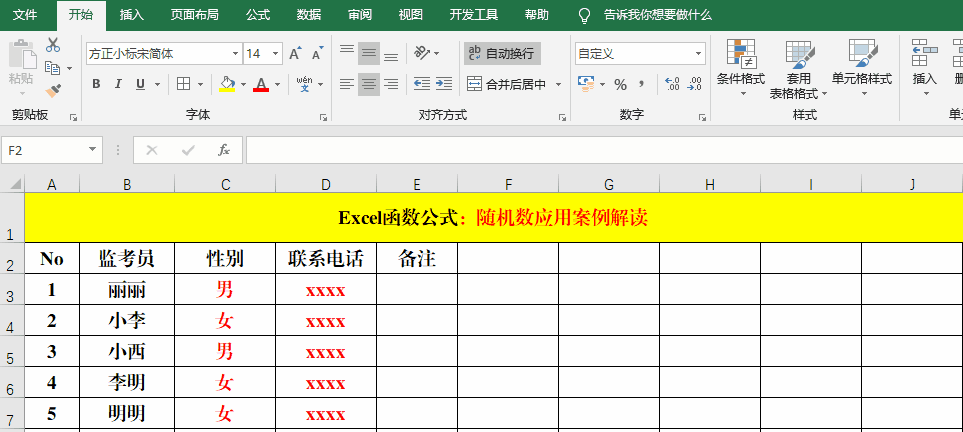Viewport: 963px width, 432px height.
Task: Apply yellow fill color bucket
Action: point(227,84)
